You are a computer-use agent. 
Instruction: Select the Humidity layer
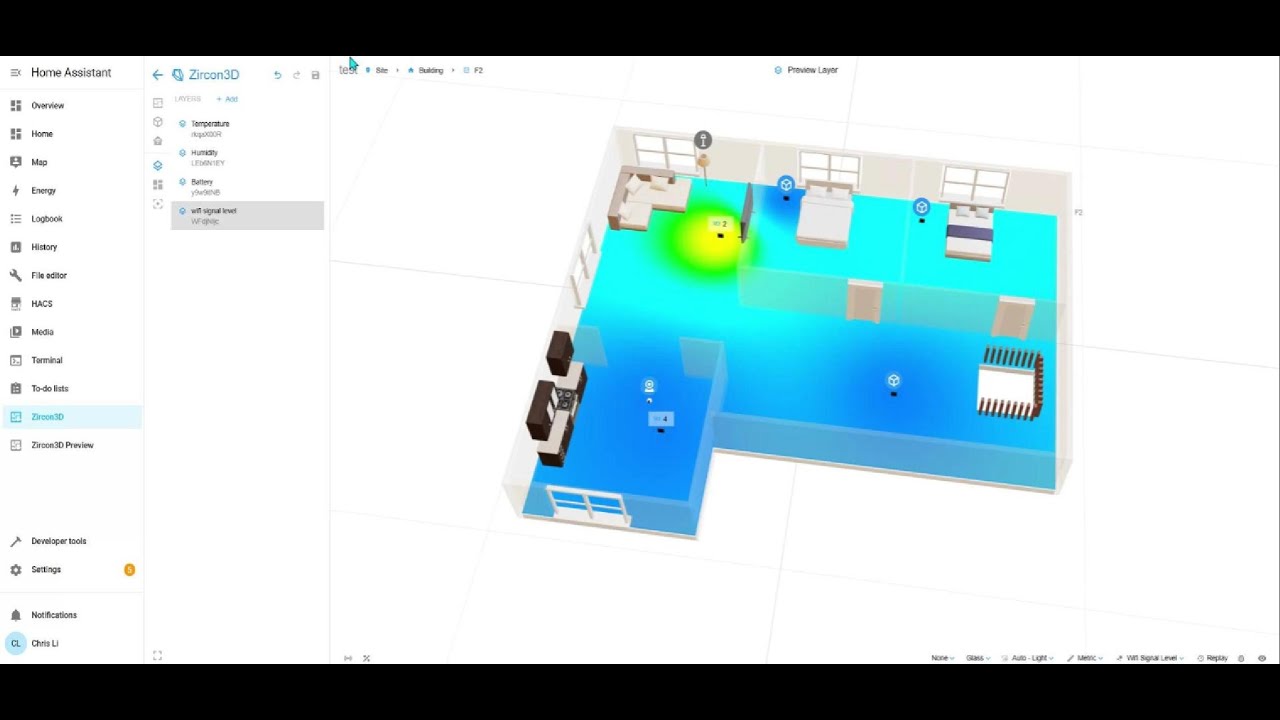point(247,157)
